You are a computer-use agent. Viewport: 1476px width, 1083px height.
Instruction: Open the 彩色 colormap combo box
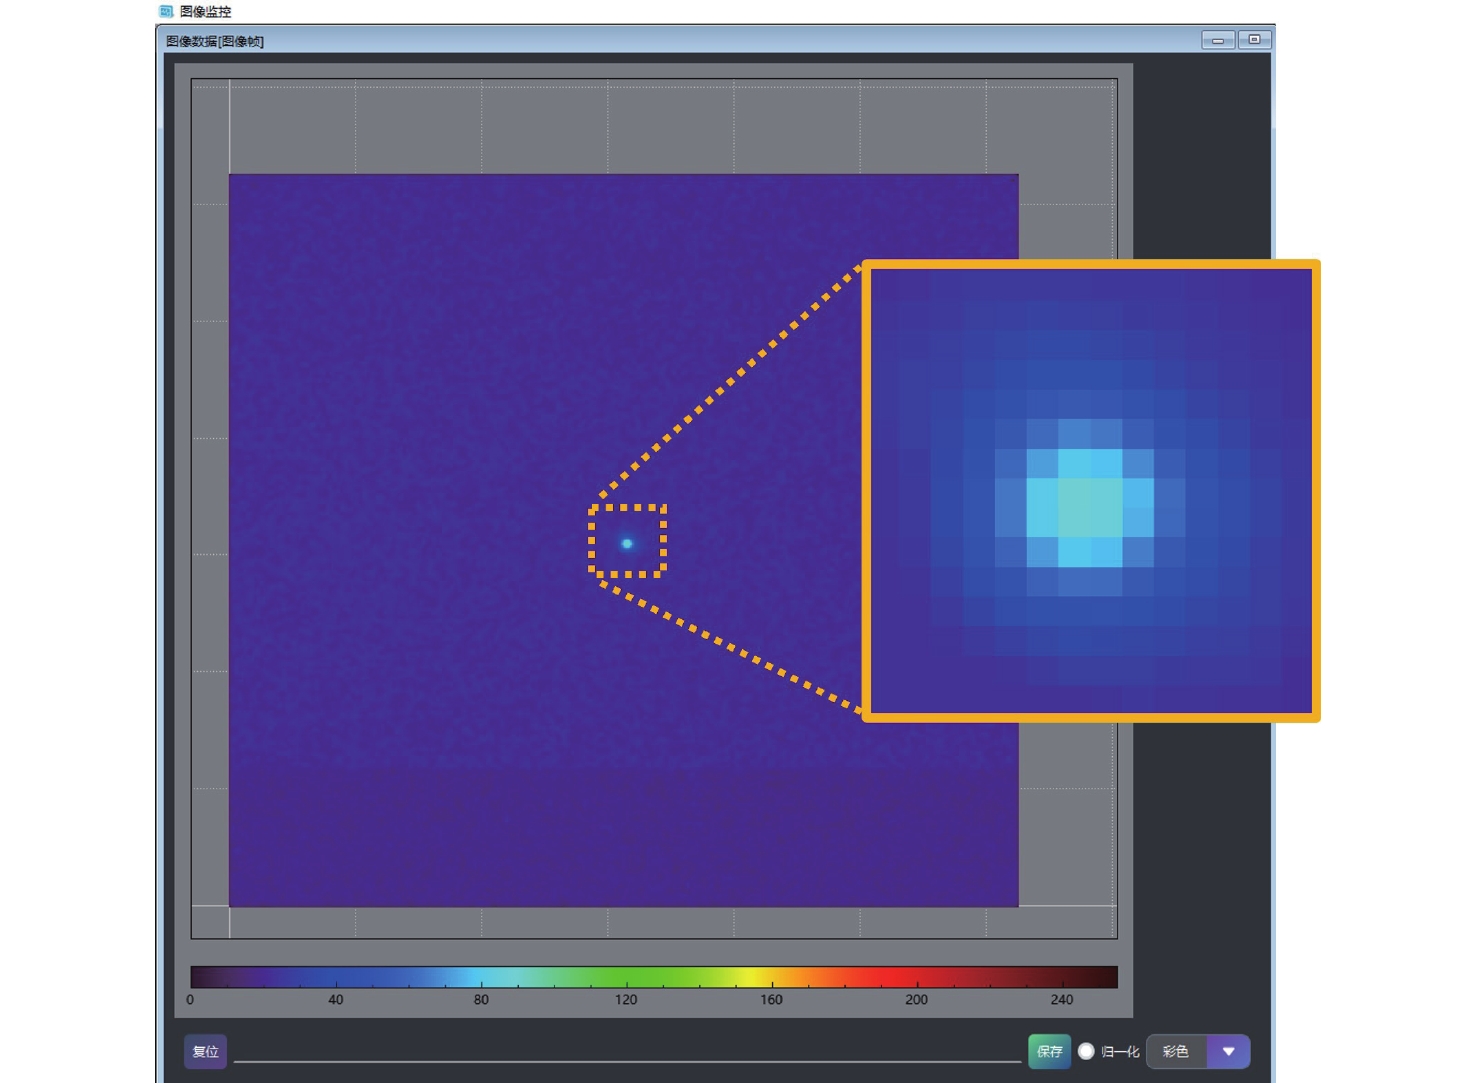click(x=1176, y=1051)
